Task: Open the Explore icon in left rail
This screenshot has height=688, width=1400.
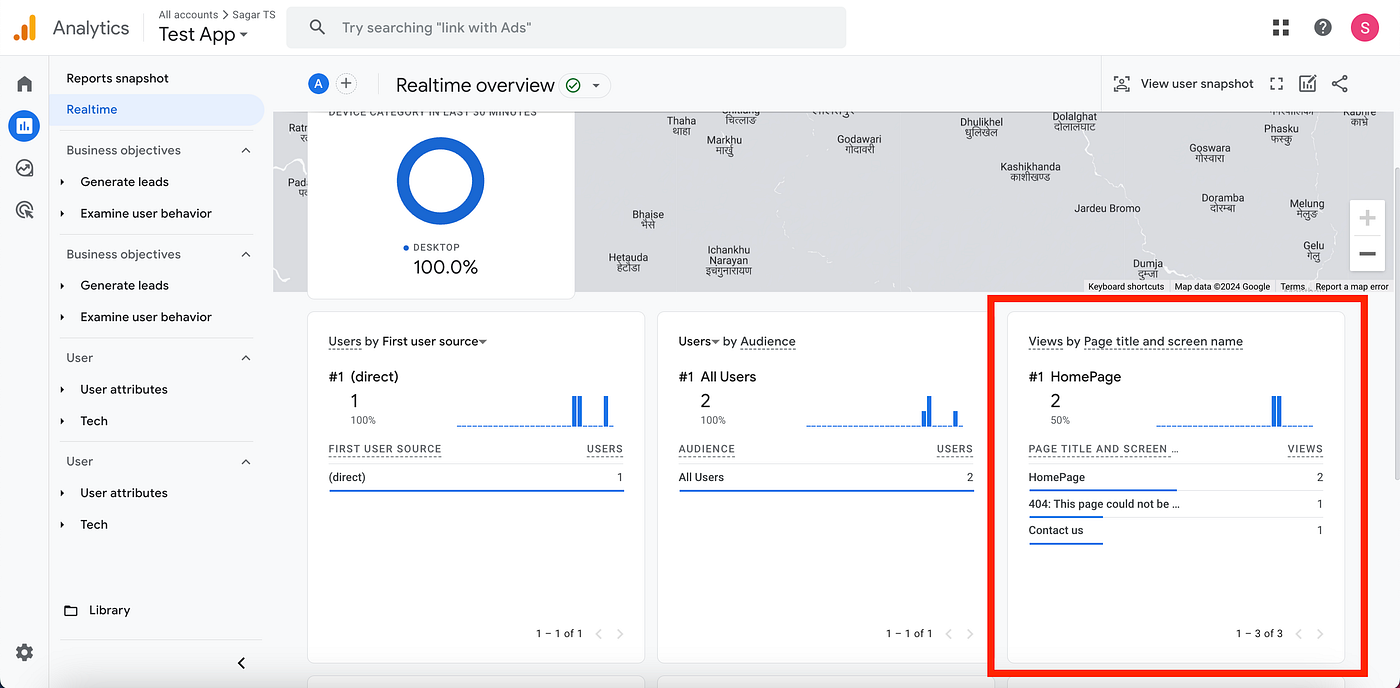Action: click(24, 168)
